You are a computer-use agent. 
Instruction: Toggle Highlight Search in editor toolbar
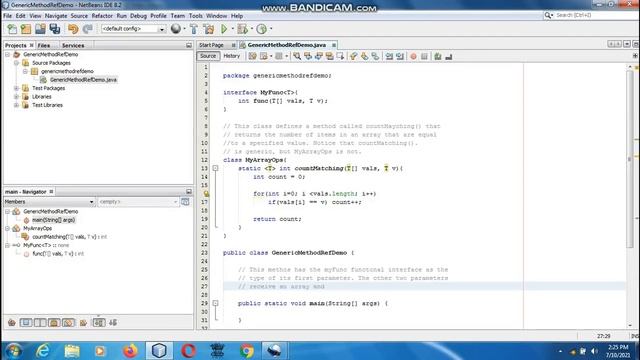coord(329,56)
